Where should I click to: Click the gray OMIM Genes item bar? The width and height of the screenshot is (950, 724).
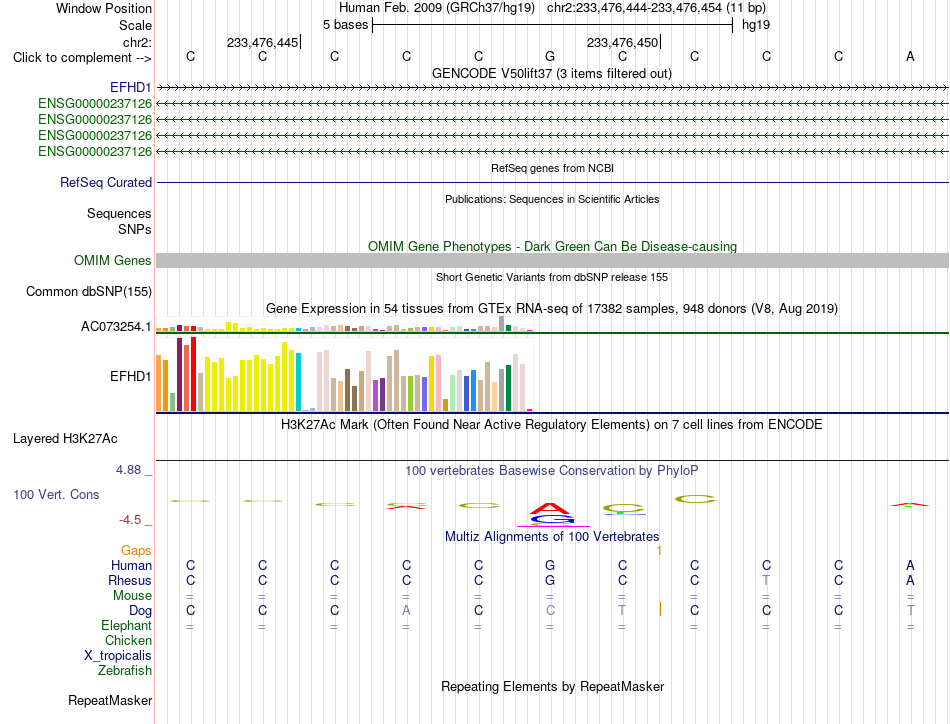click(x=553, y=261)
